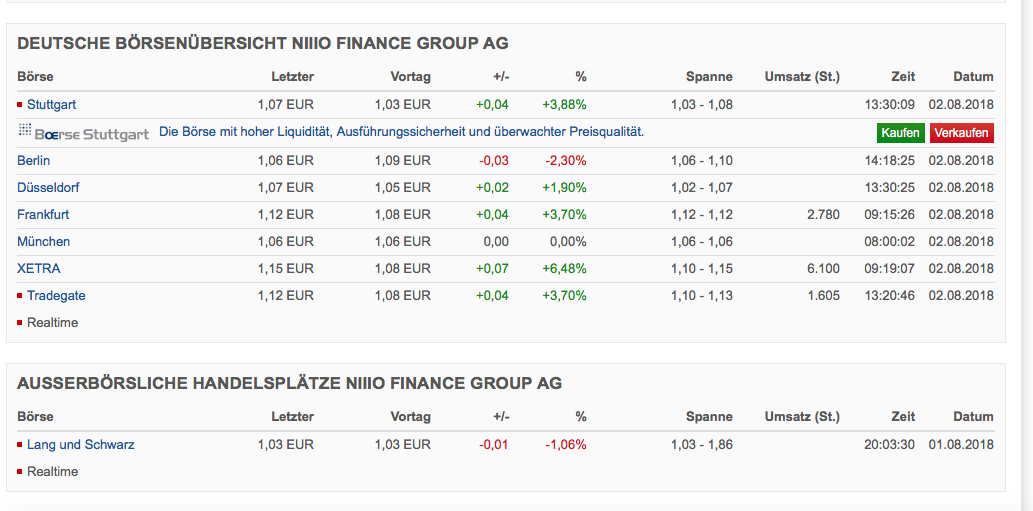Select the Tradegate exchange link
The width and height of the screenshot is (1033, 511).
click(56, 295)
